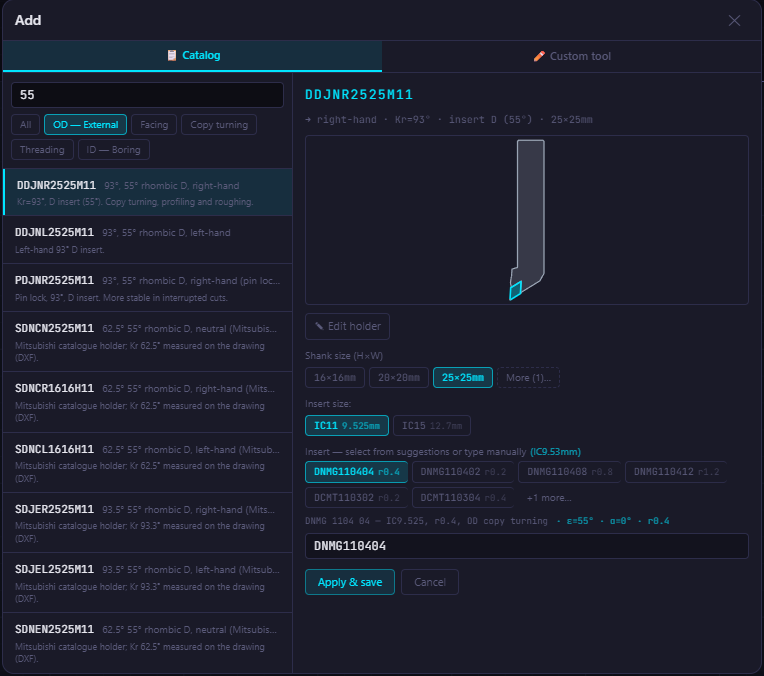This screenshot has height=676, width=764.
Task: Choose the 16×16mm shank size
Action: click(x=335, y=378)
